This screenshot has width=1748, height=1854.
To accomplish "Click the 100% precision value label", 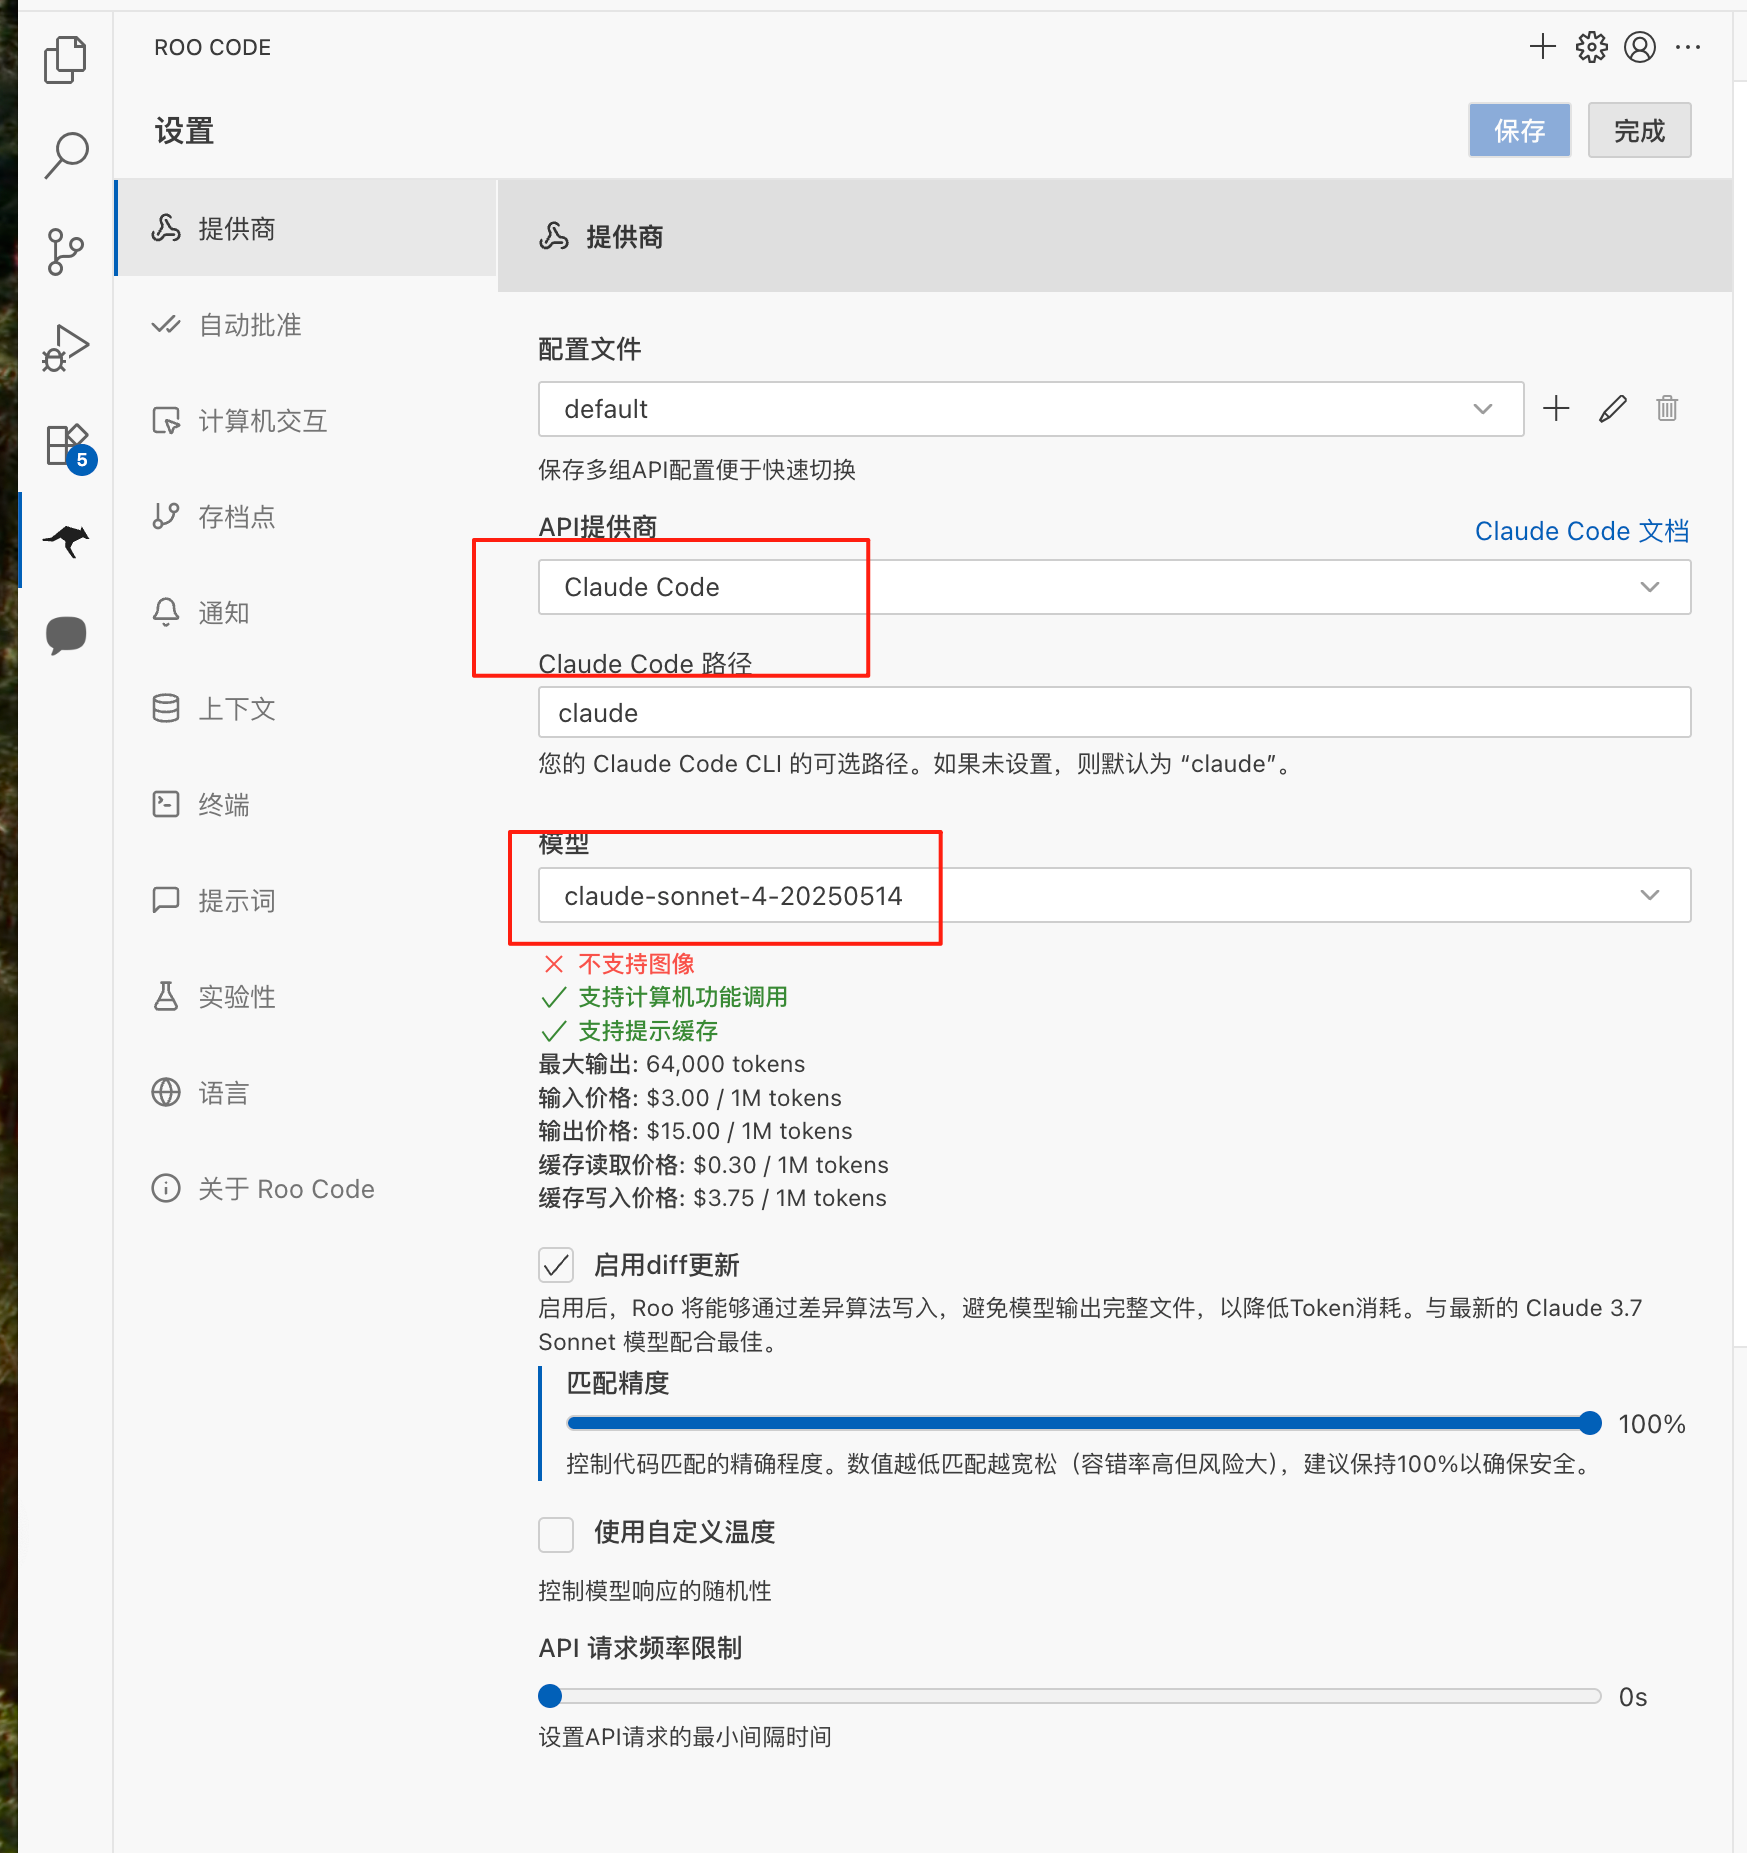I will pos(1652,1424).
